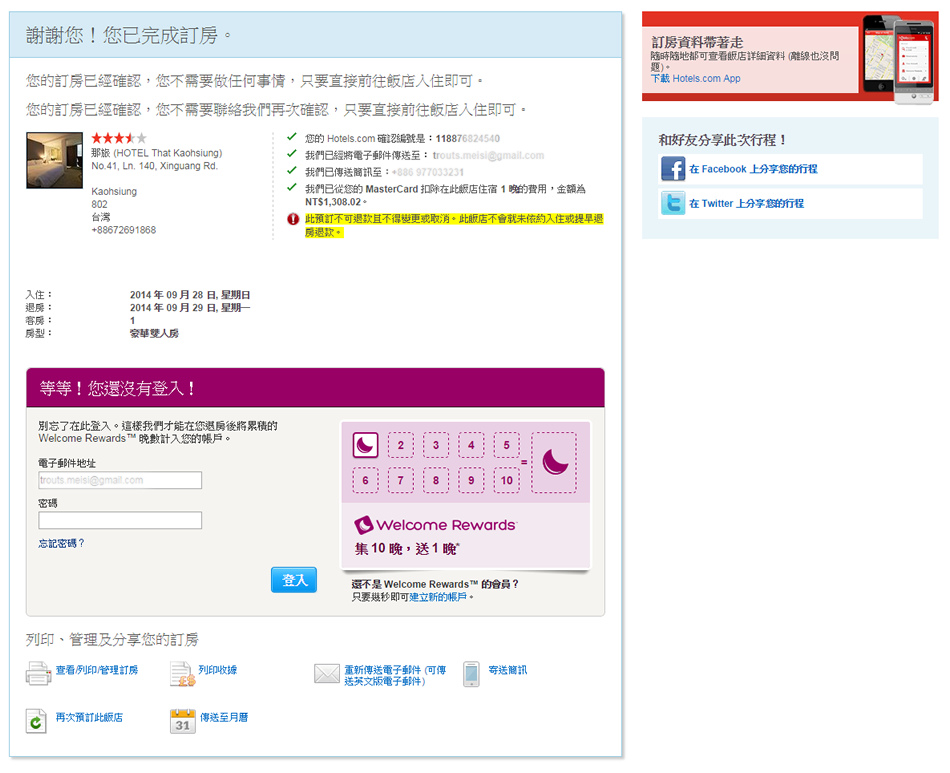Open the 列印收據 print receipt link
Image resolution: width=950 pixels, height=773 pixels.
(x=218, y=670)
